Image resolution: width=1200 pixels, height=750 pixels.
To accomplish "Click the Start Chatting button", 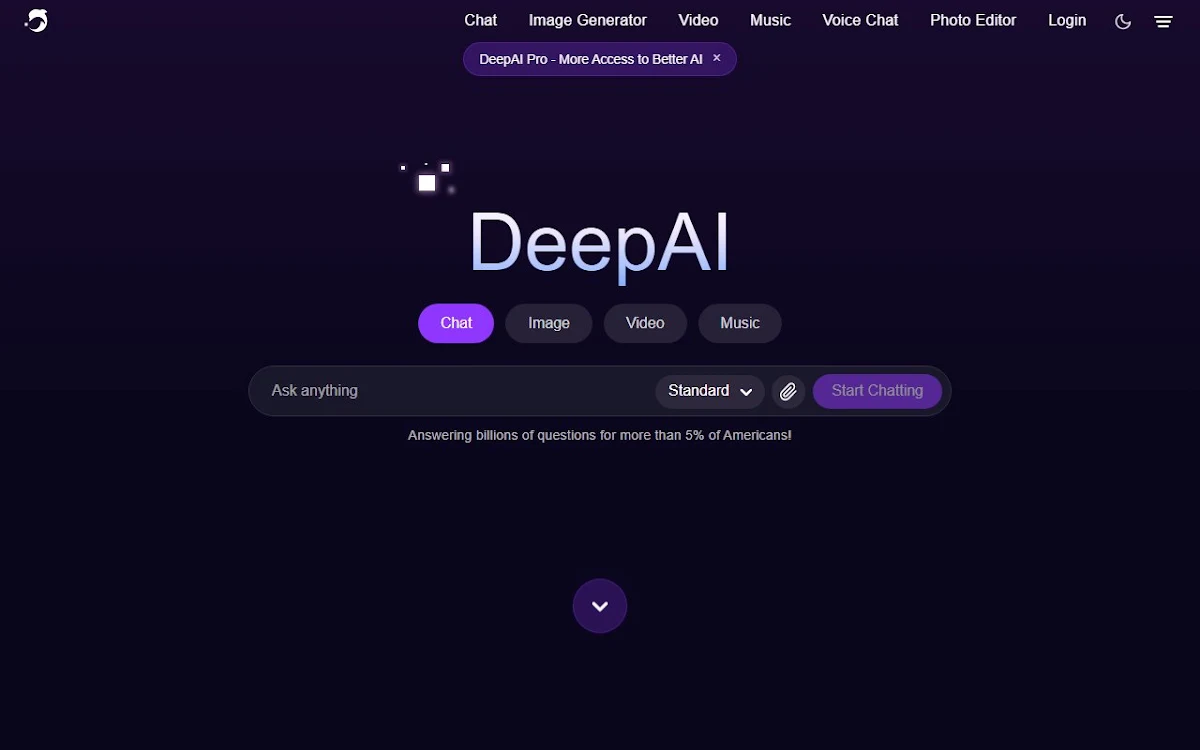I will pyautogui.click(x=877, y=391).
